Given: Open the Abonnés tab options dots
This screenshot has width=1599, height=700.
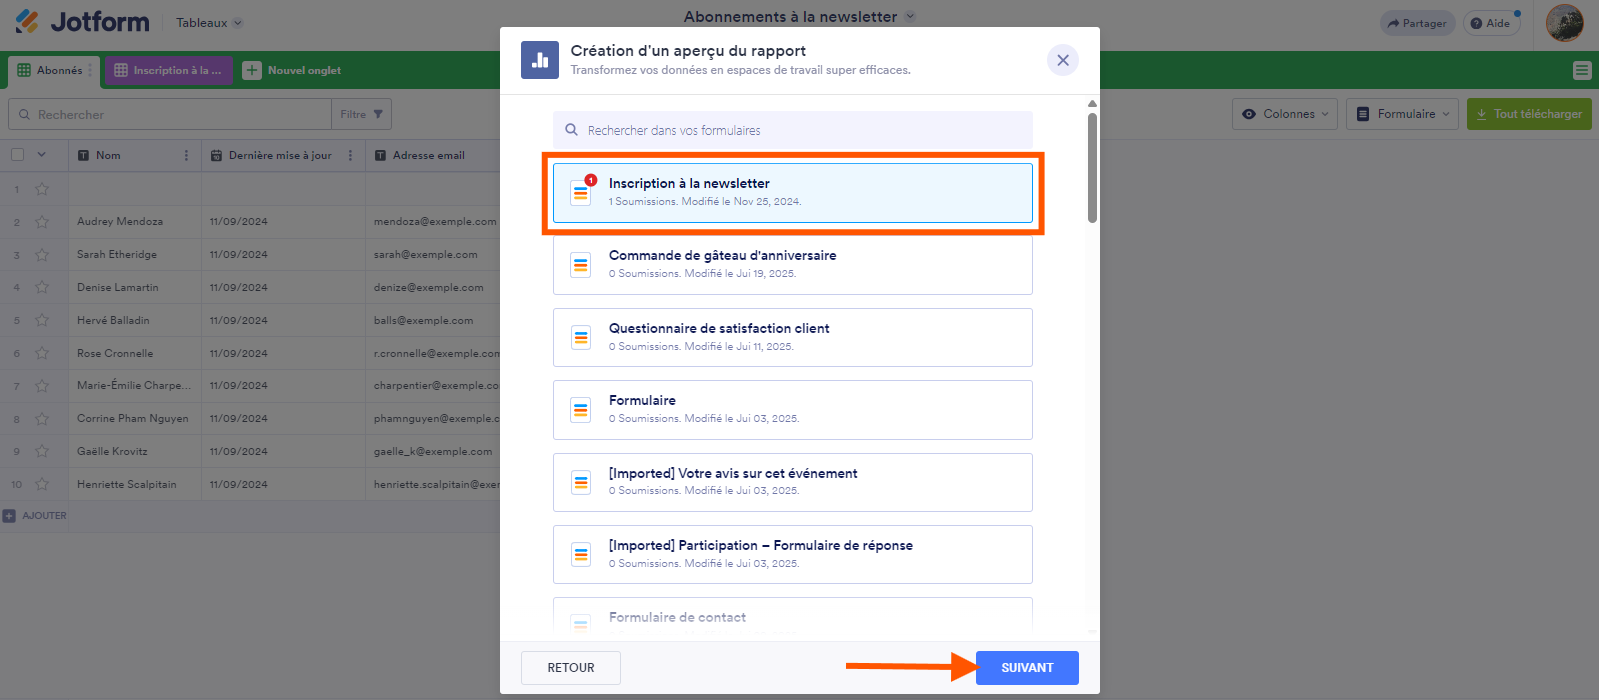Looking at the screenshot, I should (90, 70).
